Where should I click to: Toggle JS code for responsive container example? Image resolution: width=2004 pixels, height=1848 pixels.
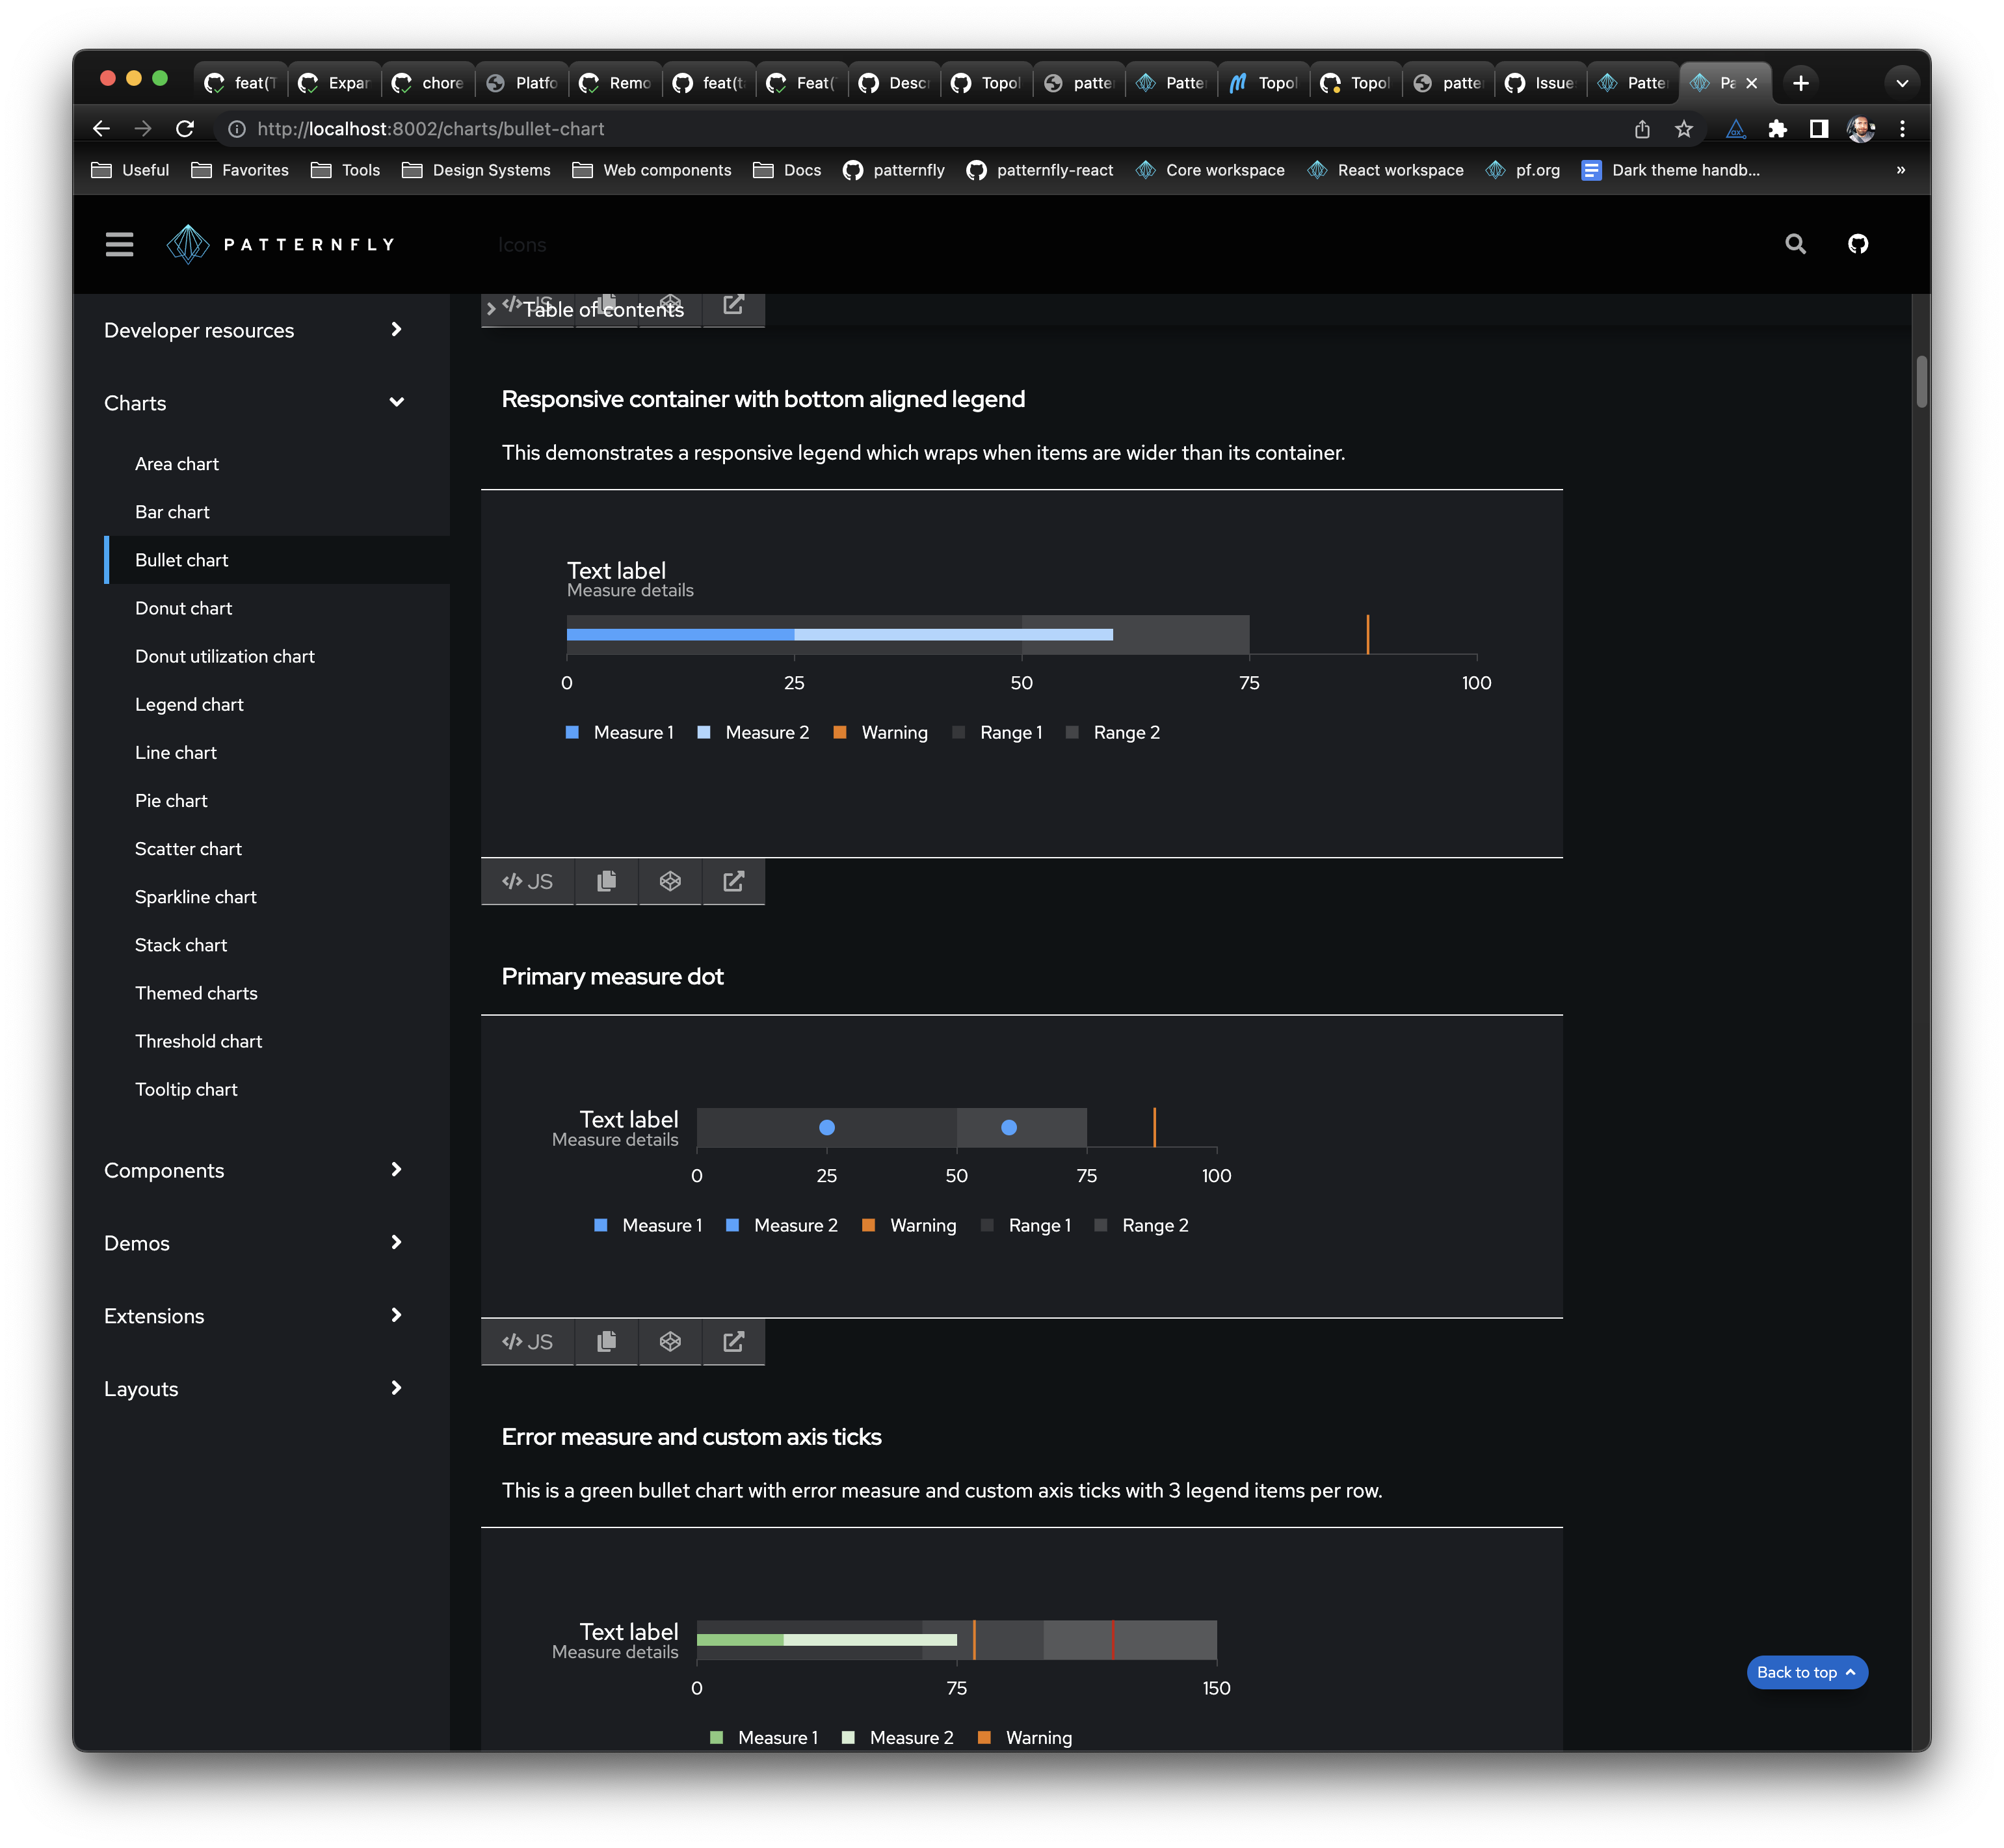tap(527, 881)
